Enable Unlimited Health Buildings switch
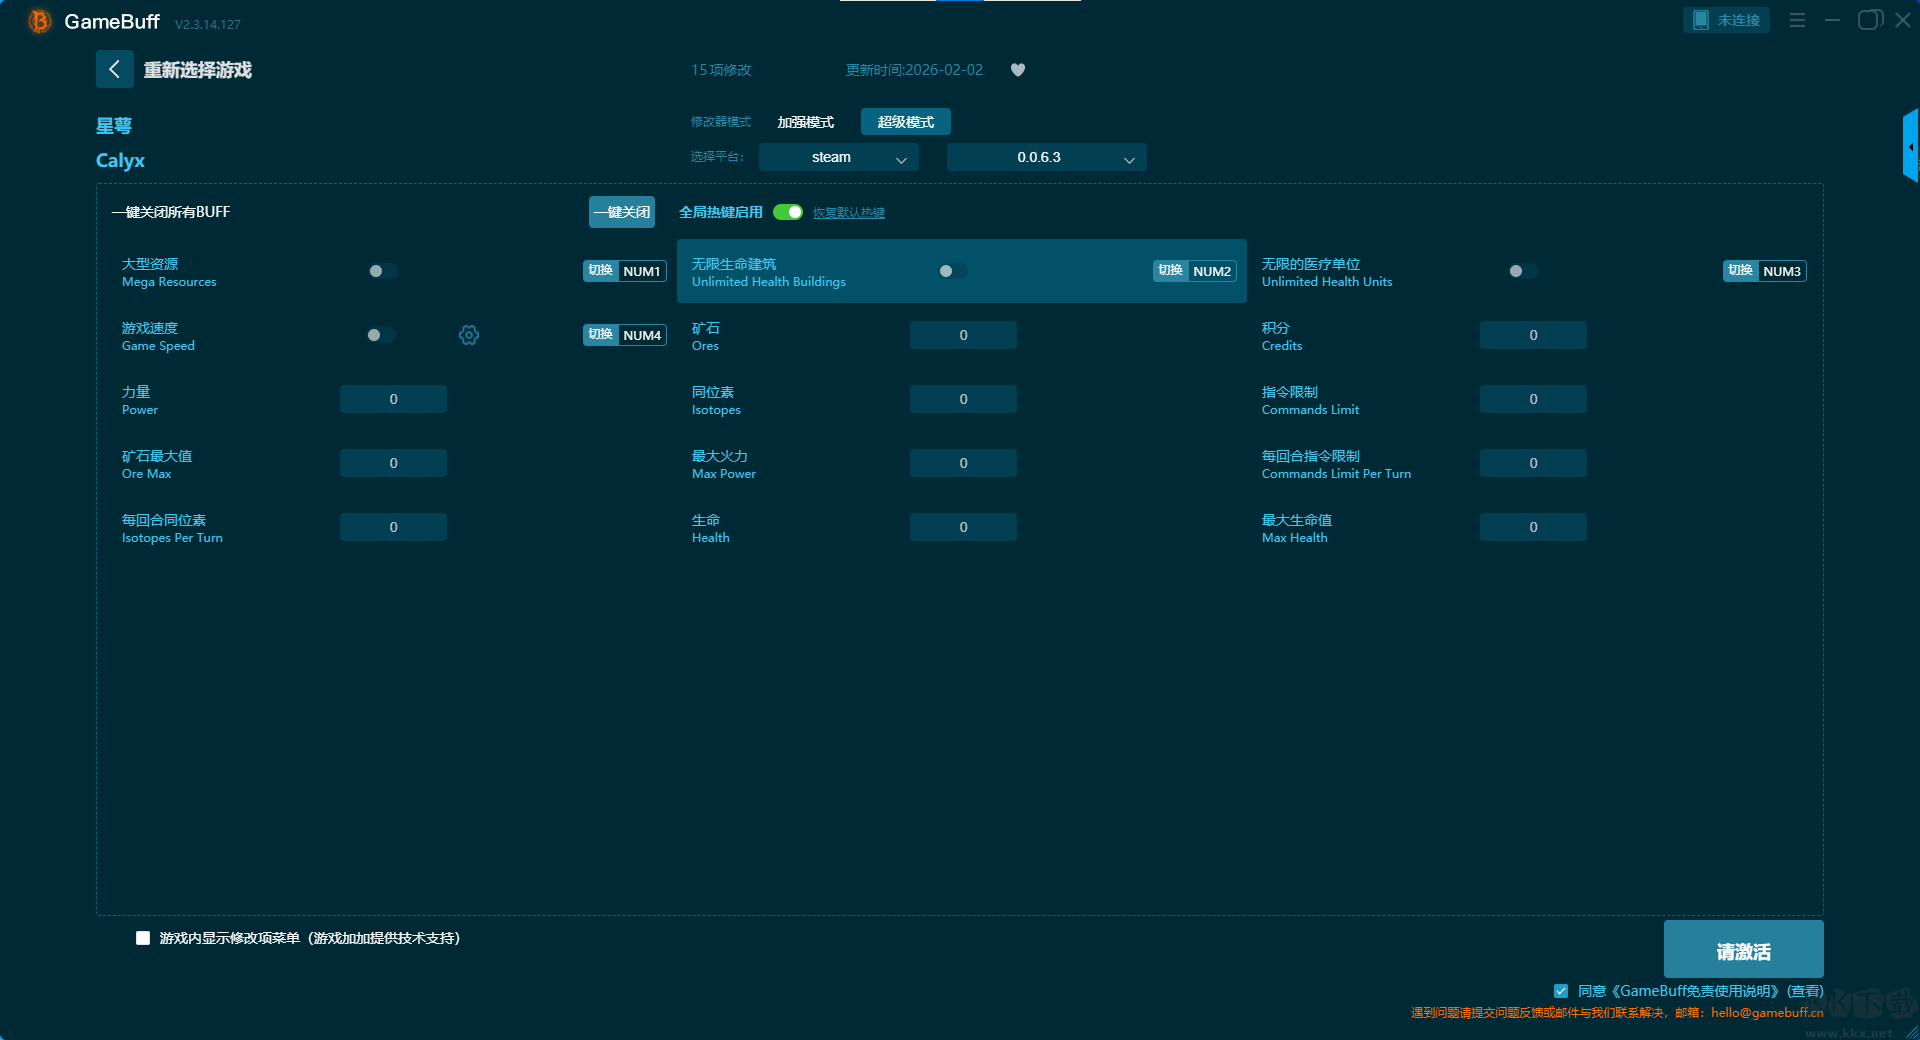The image size is (1920, 1040). (x=952, y=271)
